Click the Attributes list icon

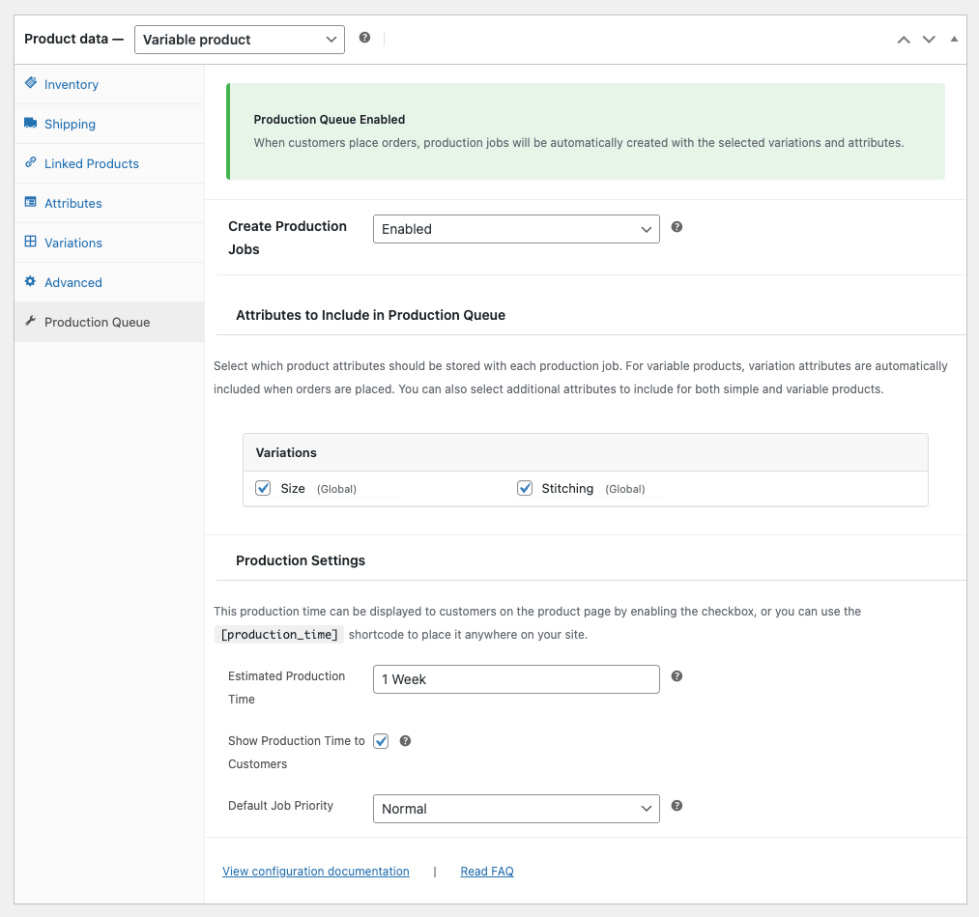[30, 203]
